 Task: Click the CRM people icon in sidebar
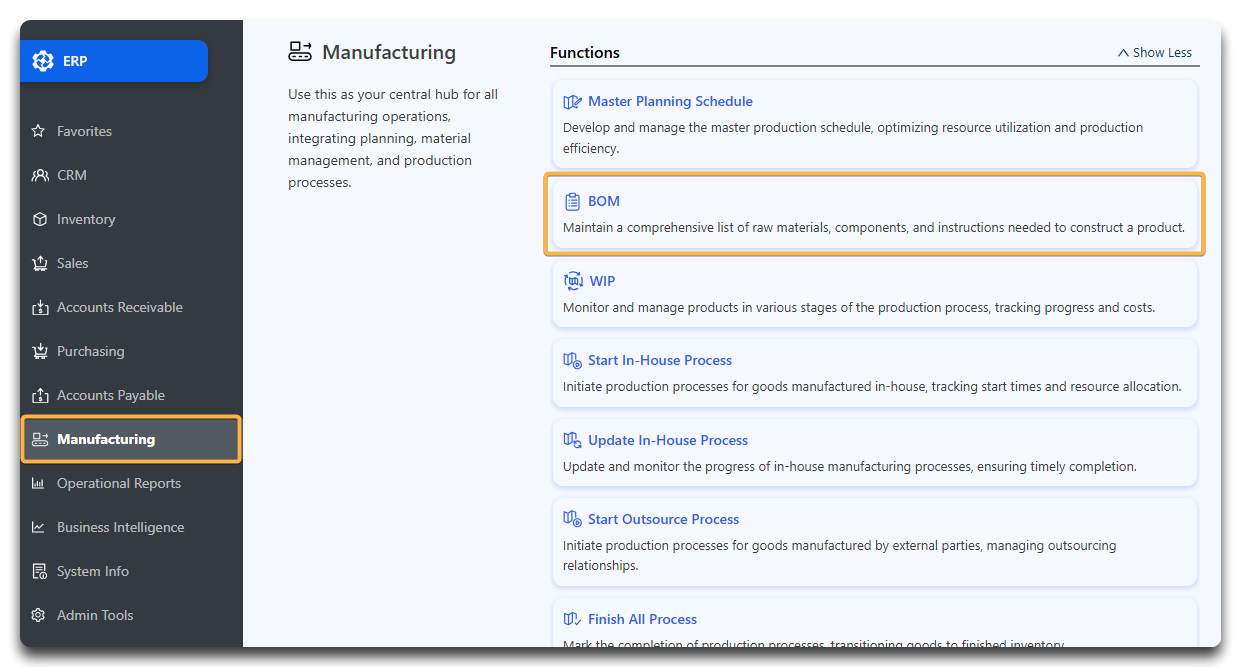(x=39, y=175)
